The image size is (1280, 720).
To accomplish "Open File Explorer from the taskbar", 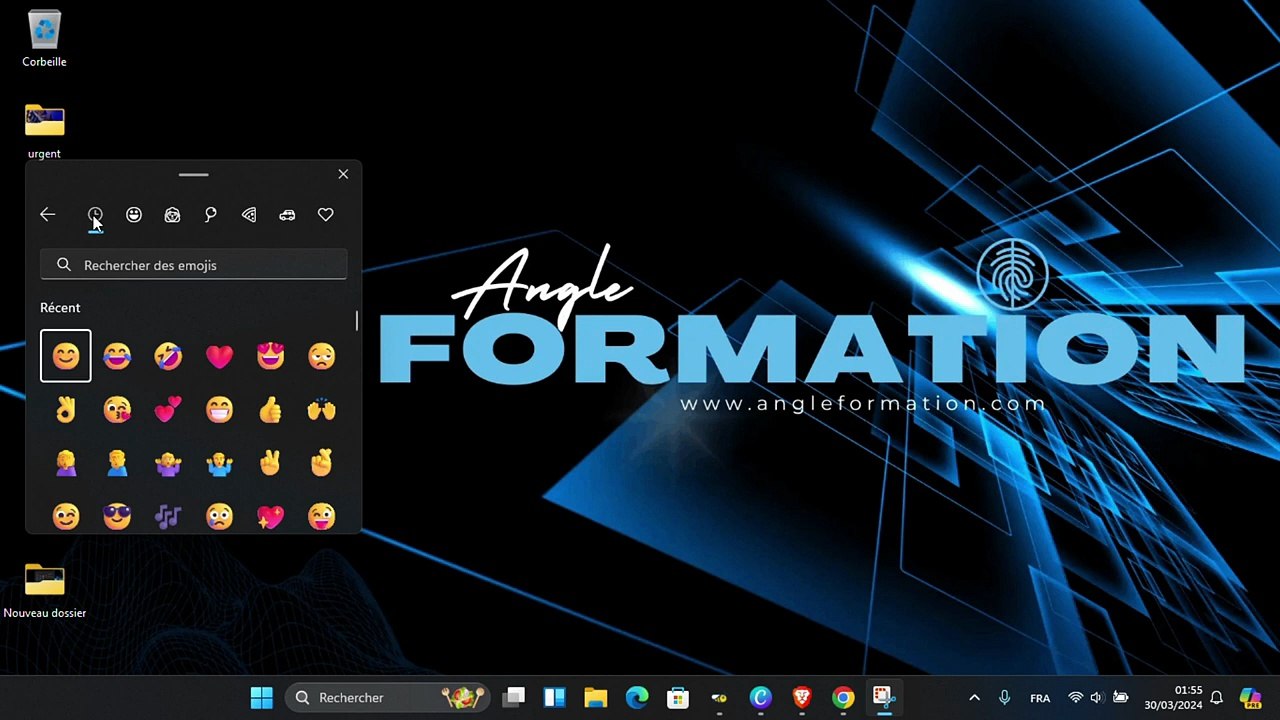I will [596, 697].
